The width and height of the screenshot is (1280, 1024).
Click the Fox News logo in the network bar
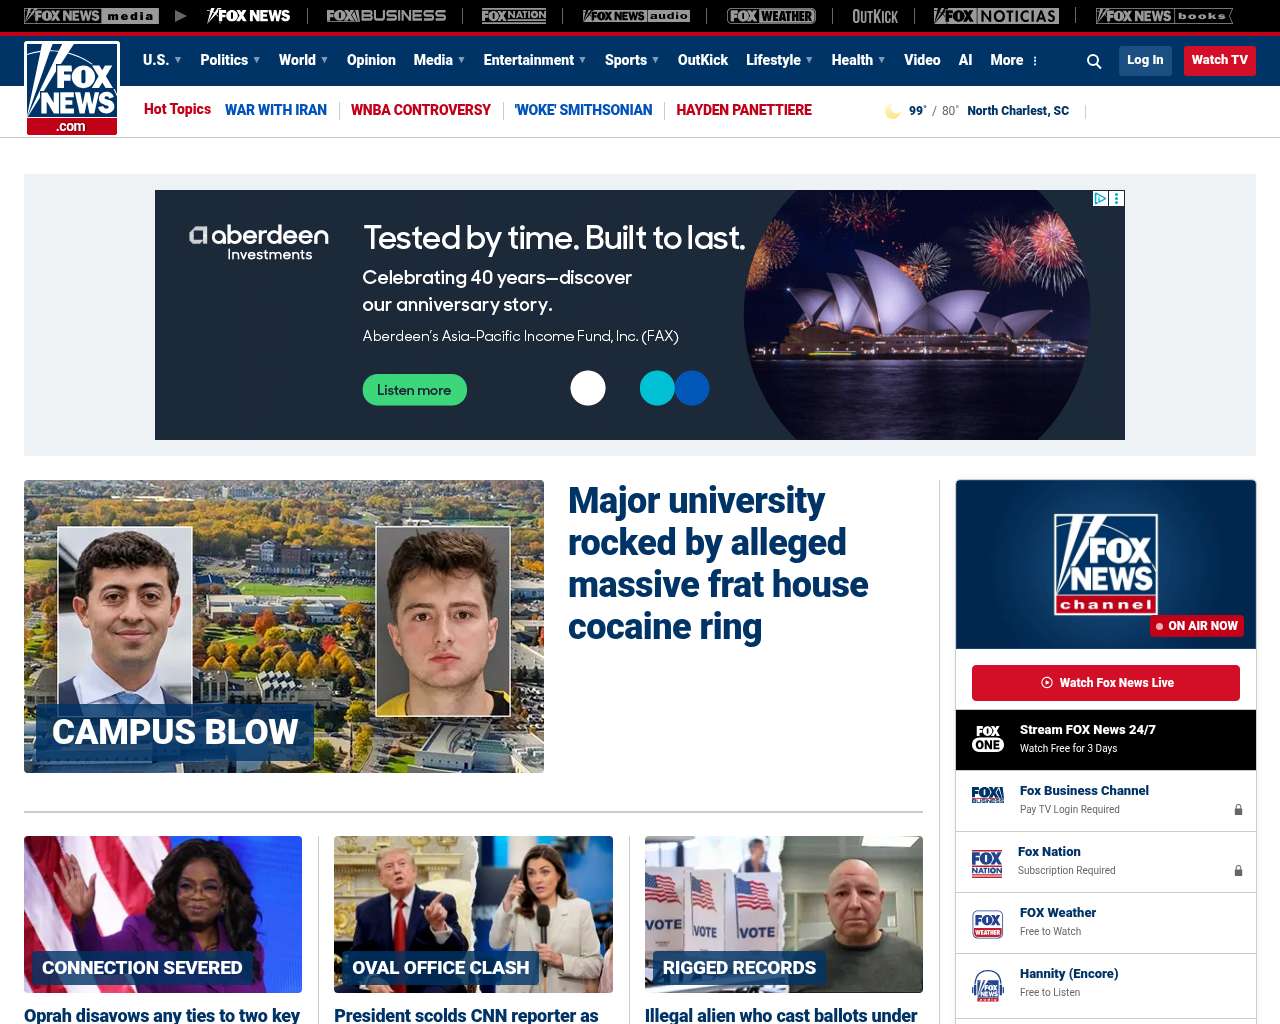pyautogui.click(x=248, y=16)
